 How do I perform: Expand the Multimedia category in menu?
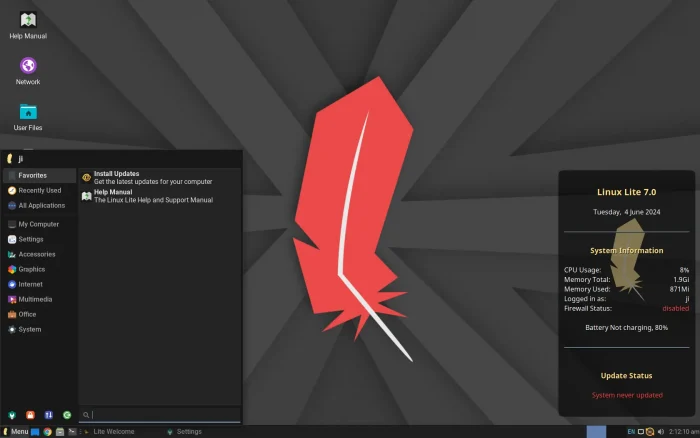point(35,299)
